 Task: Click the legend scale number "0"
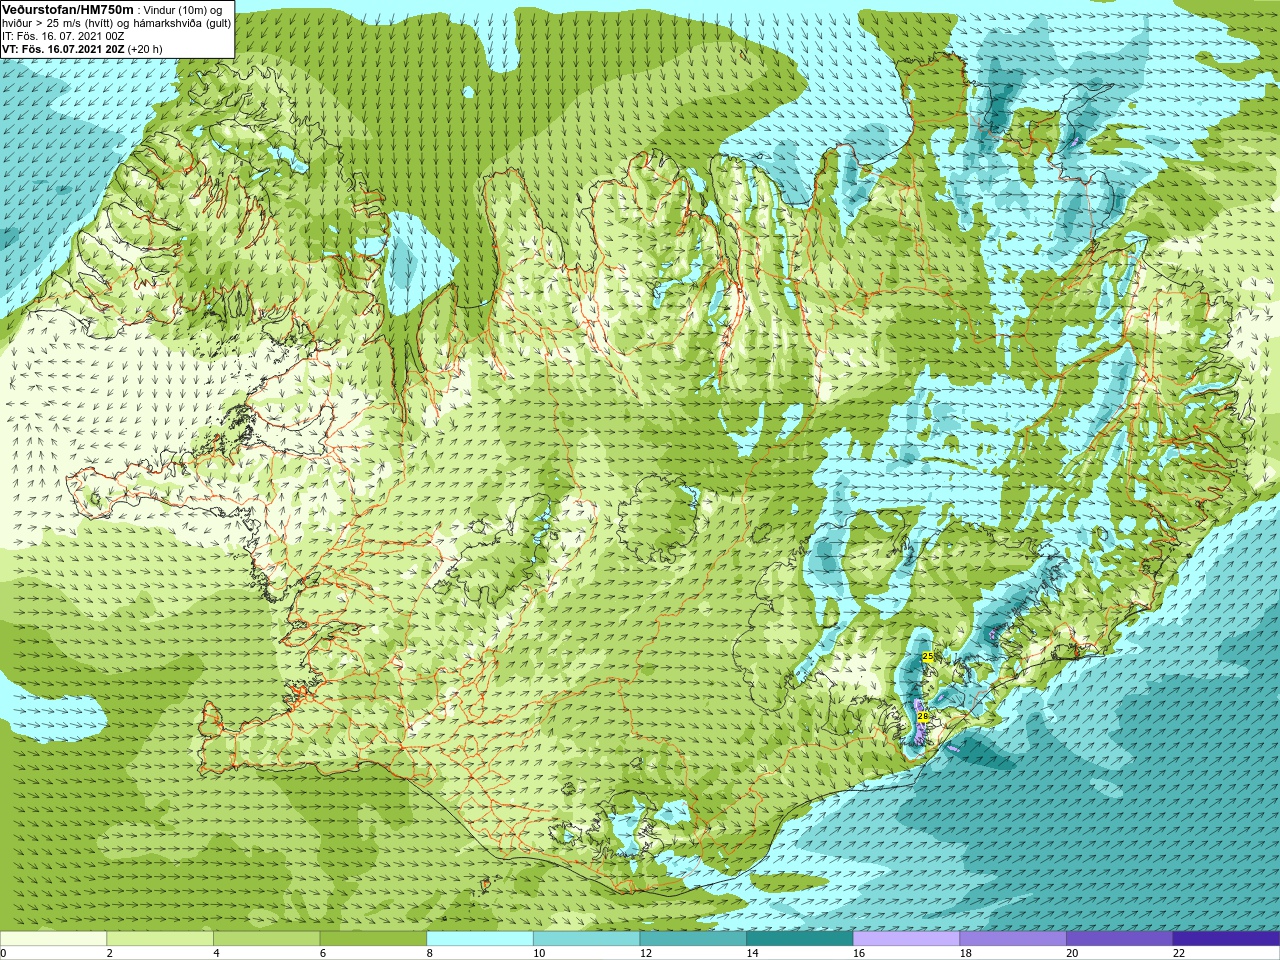(x=3, y=953)
